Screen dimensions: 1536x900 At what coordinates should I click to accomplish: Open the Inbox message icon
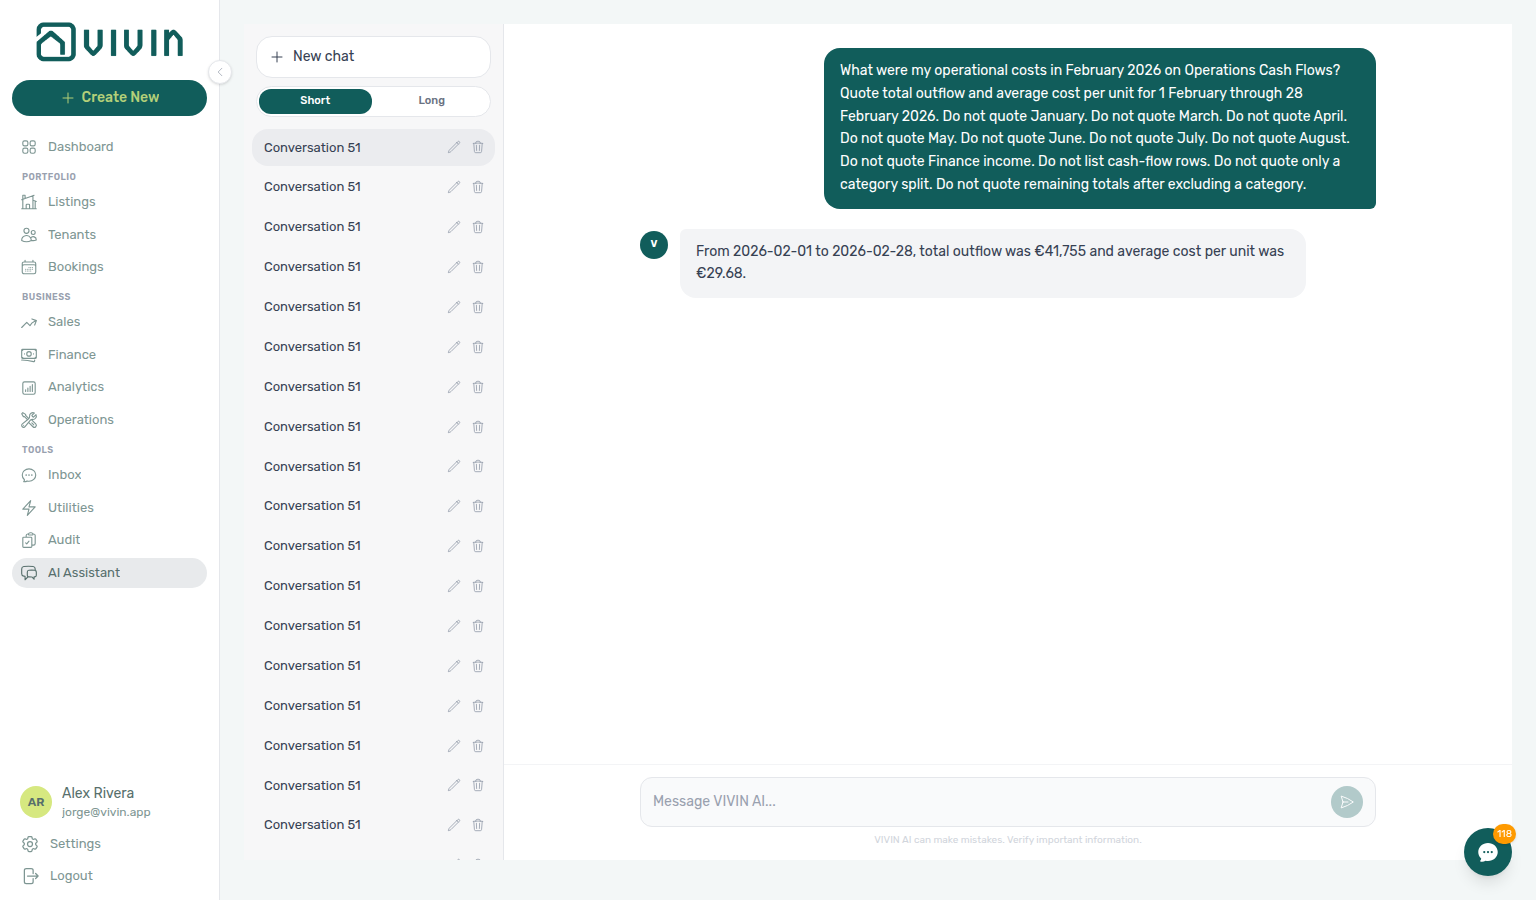pos(29,475)
